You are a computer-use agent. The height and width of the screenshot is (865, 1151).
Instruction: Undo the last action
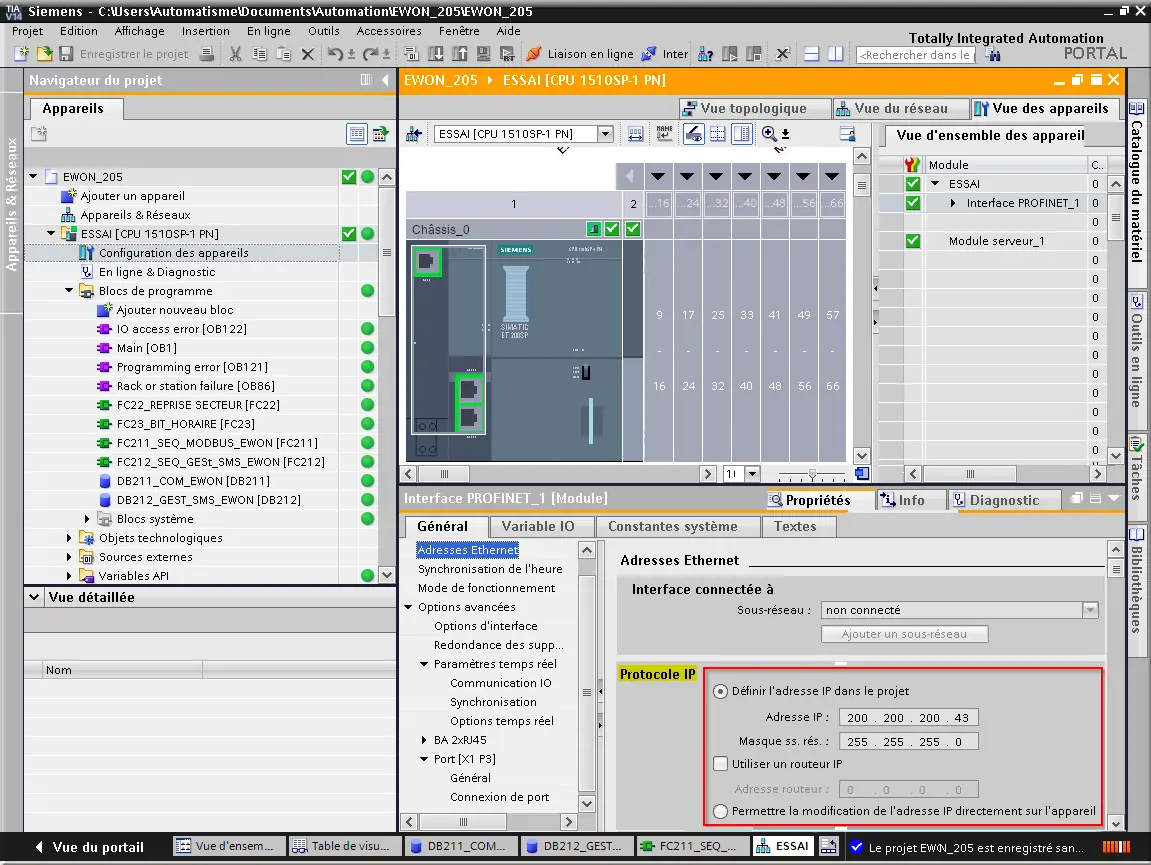(x=335, y=54)
